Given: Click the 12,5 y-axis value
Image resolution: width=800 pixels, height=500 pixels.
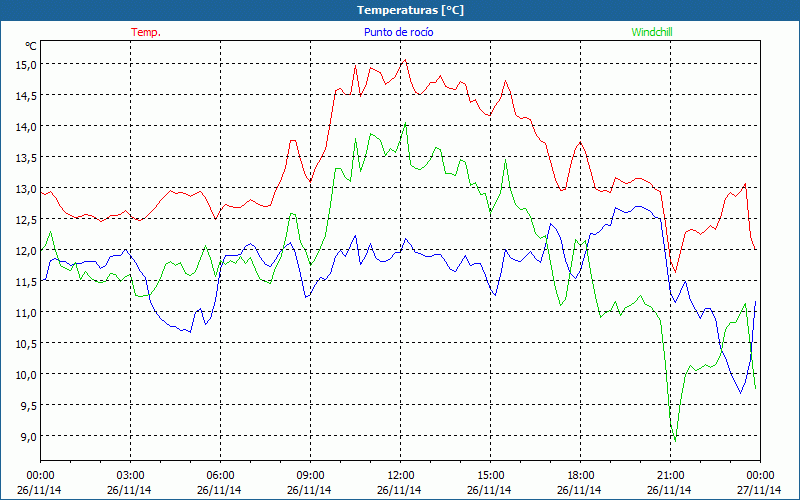Looking at the screenshot, I should (x=26, y=219).
